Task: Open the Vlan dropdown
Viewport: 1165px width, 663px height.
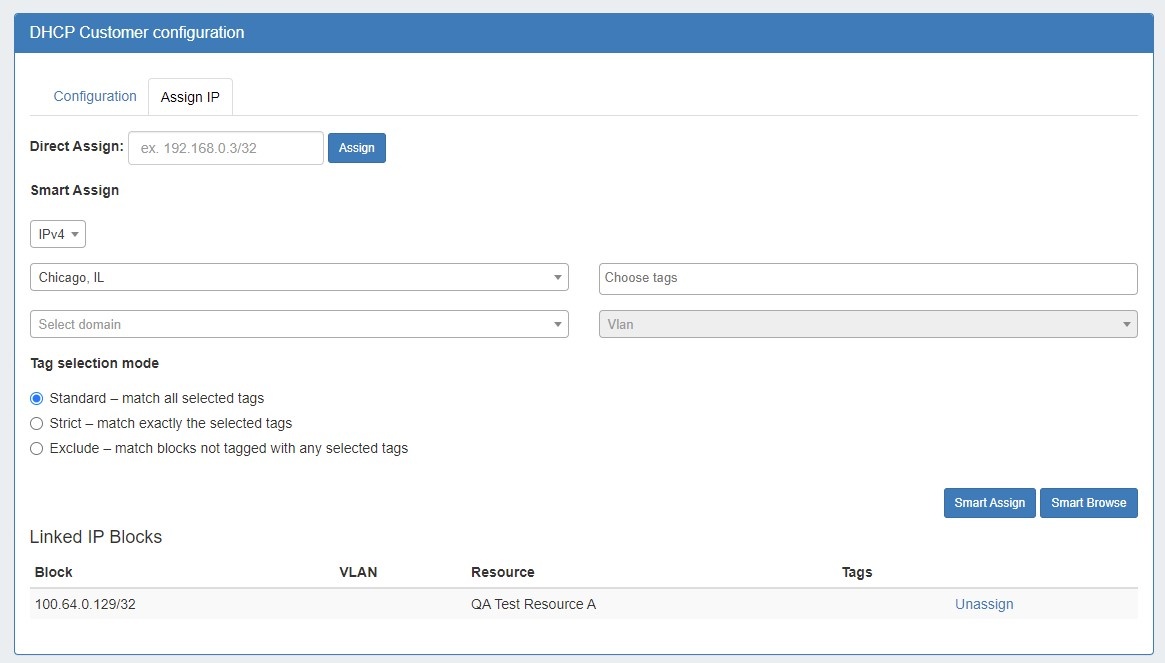Action: tap(867, 324)
